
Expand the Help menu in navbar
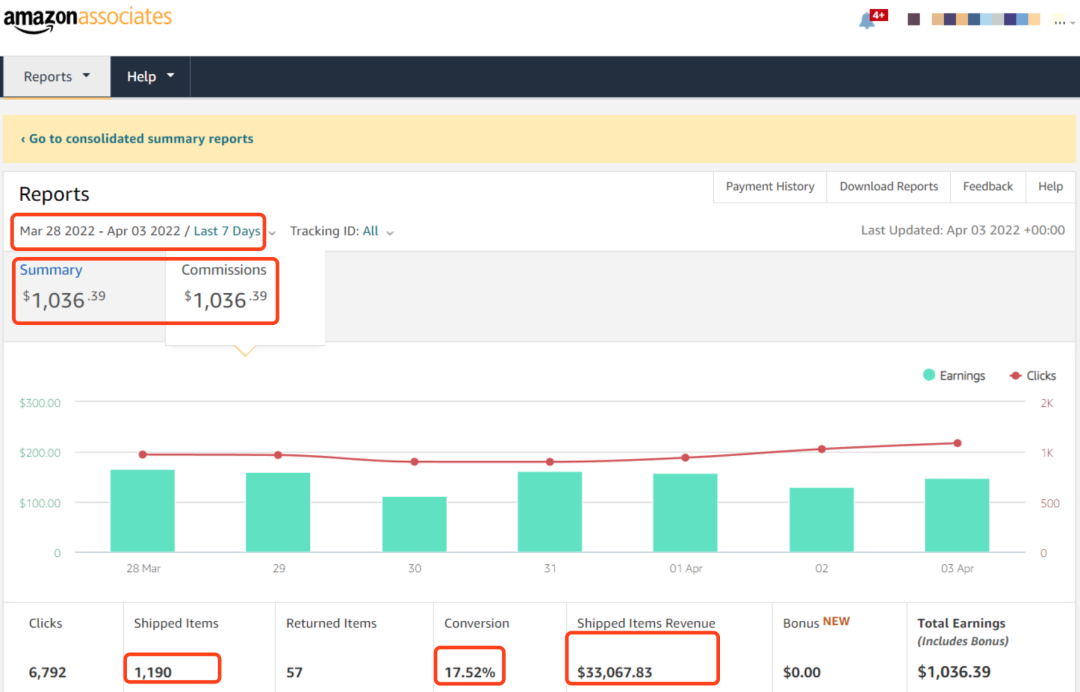click(x=150, y=77)
